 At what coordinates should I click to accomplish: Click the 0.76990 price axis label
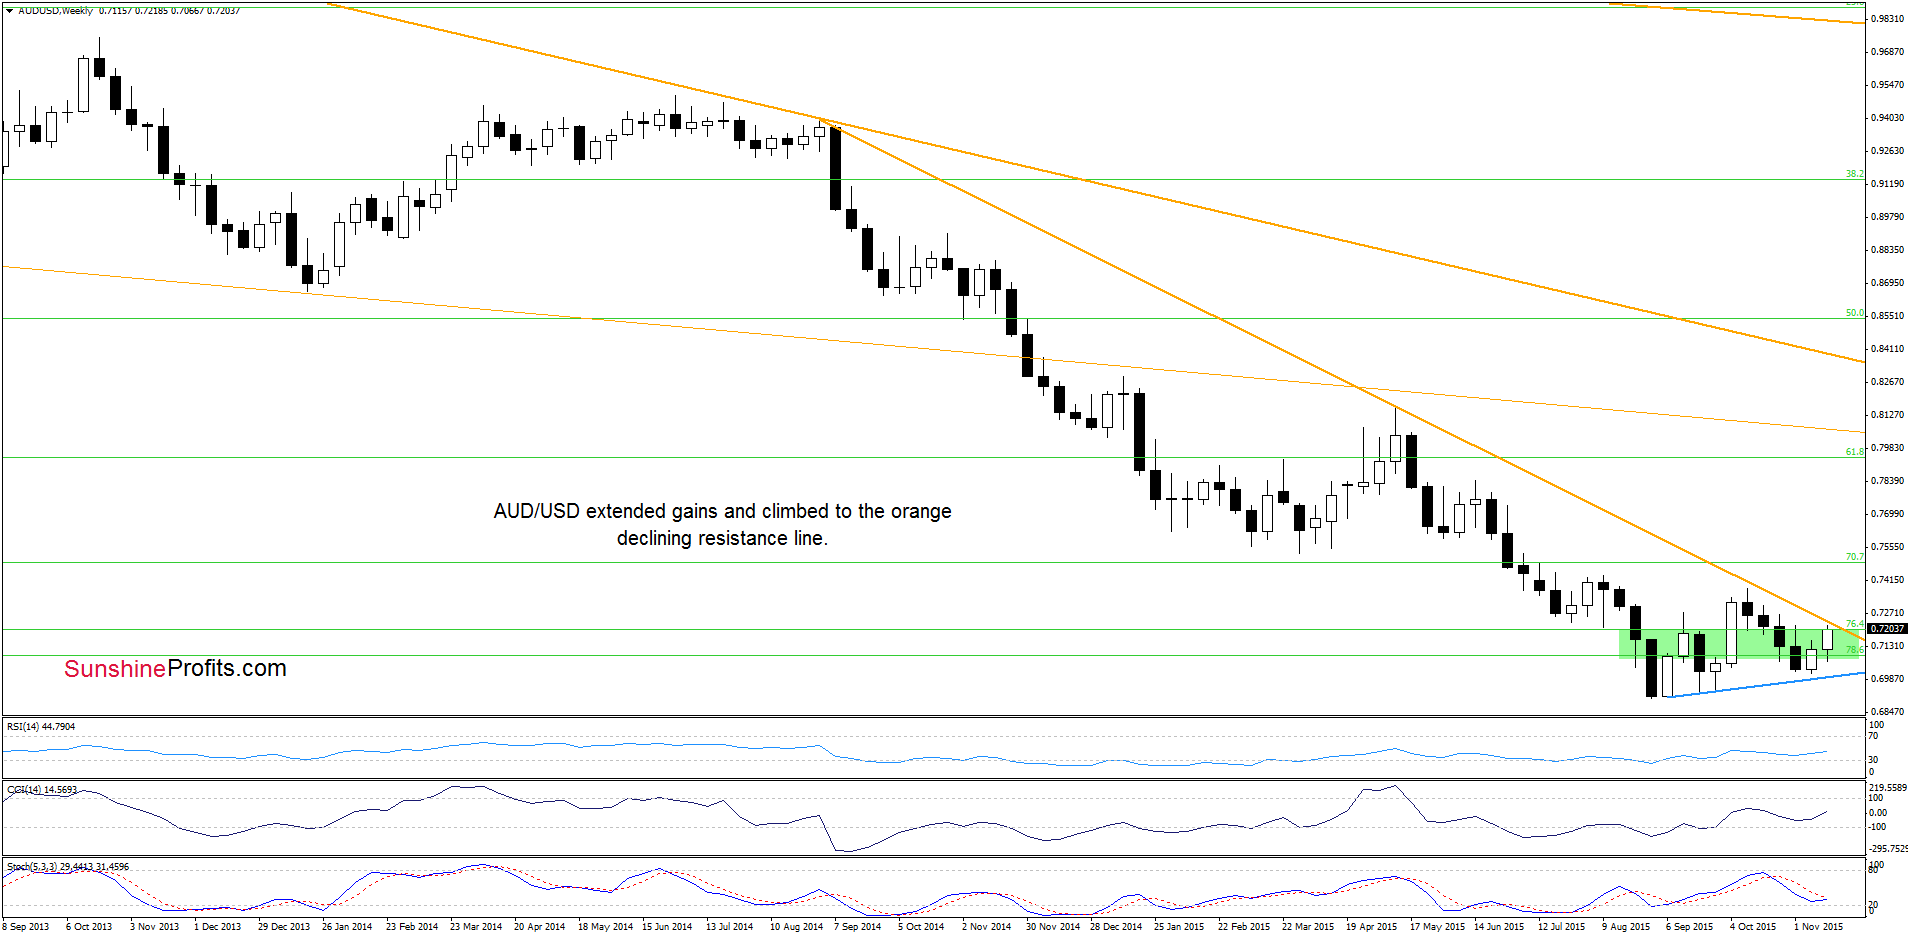(1887, 514)
